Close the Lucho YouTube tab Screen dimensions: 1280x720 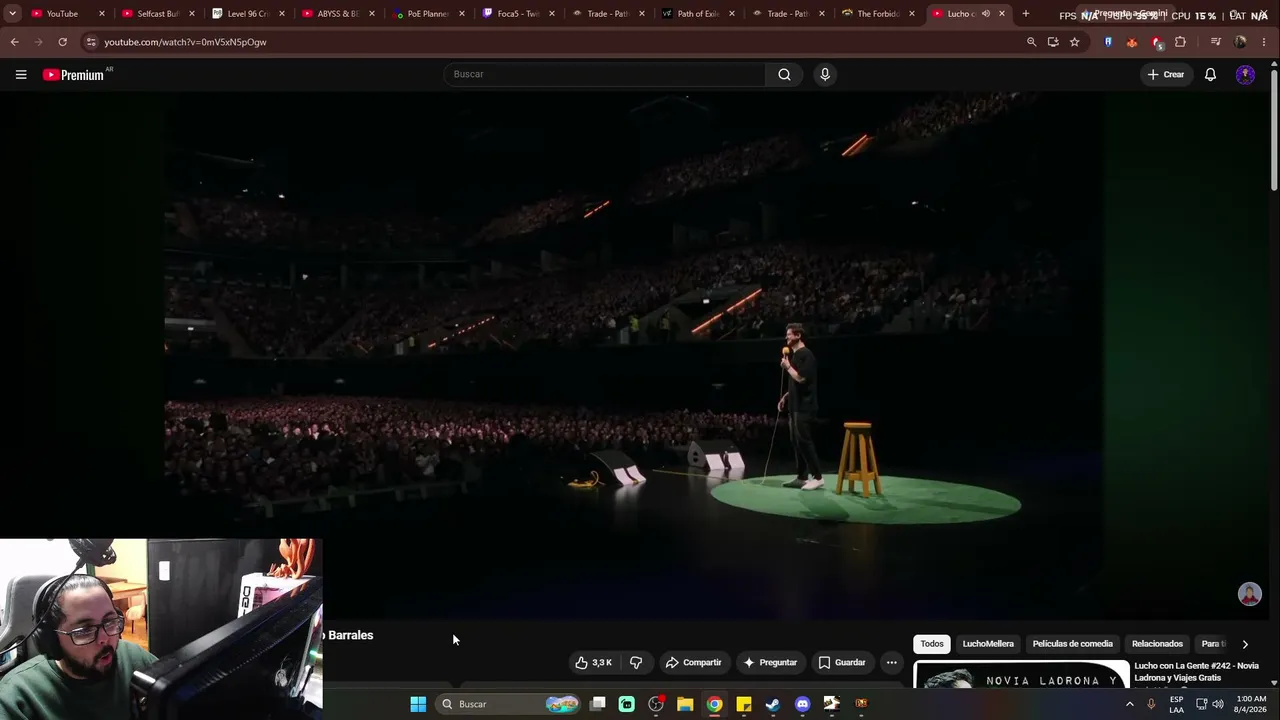pyautogui.click(x=1002, y=14)
